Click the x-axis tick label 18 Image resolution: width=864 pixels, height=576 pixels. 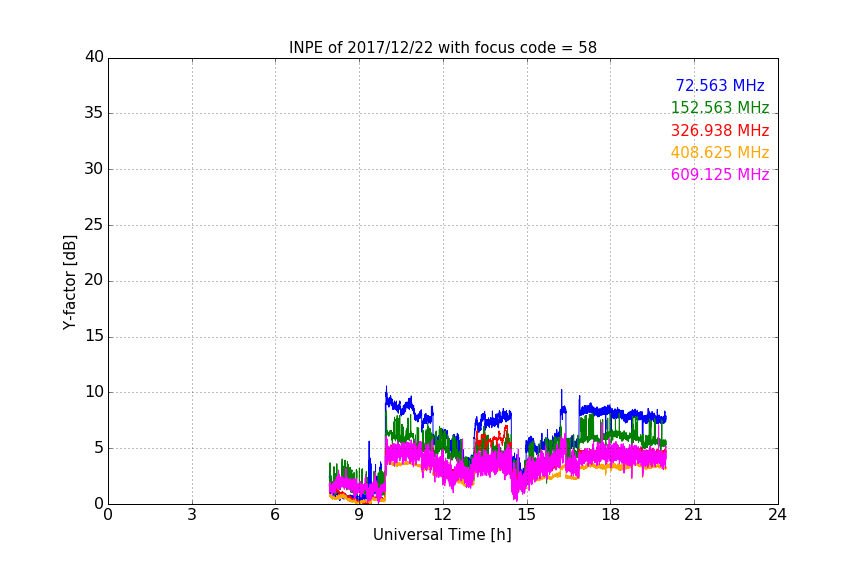[610, 515]
